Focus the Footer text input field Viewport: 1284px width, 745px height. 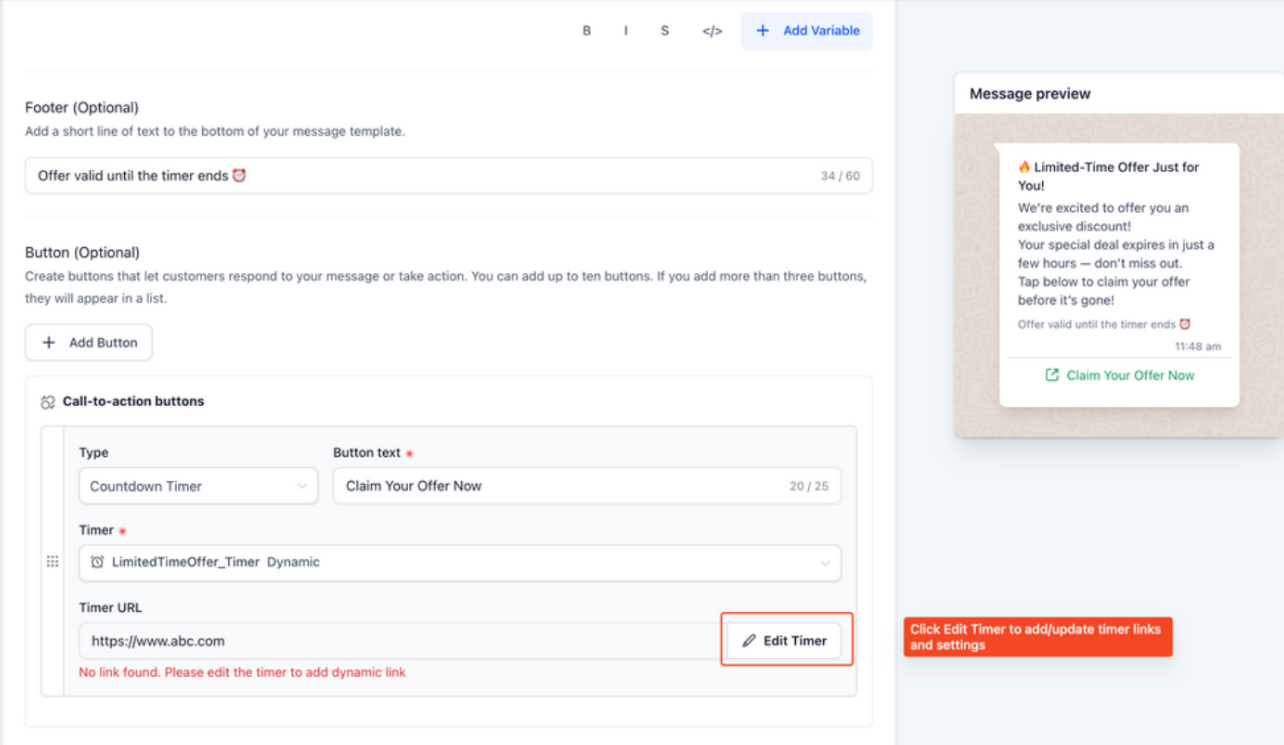tap(420, 176)
